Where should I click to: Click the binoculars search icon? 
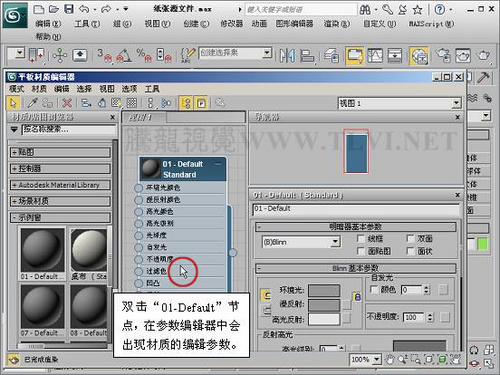tap(365, 10)
